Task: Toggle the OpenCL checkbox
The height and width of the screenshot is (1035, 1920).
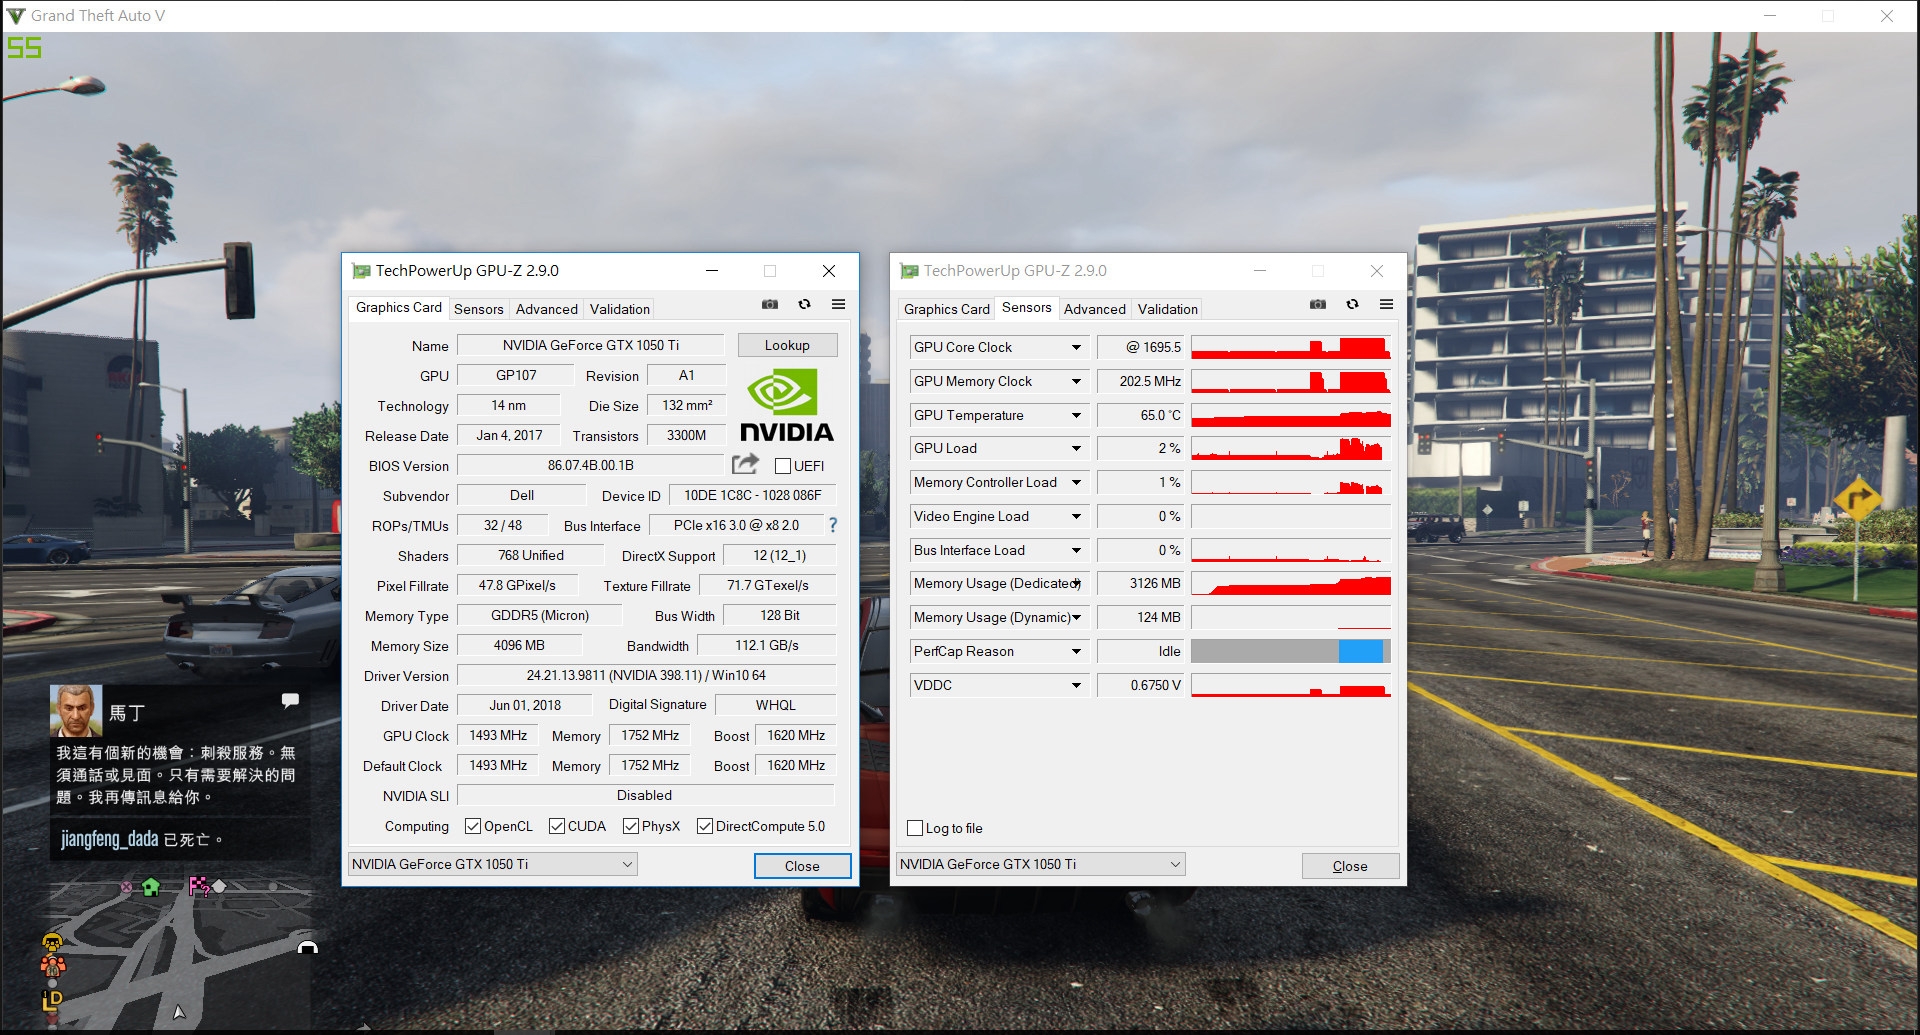Action: click(x=473, y=826)
